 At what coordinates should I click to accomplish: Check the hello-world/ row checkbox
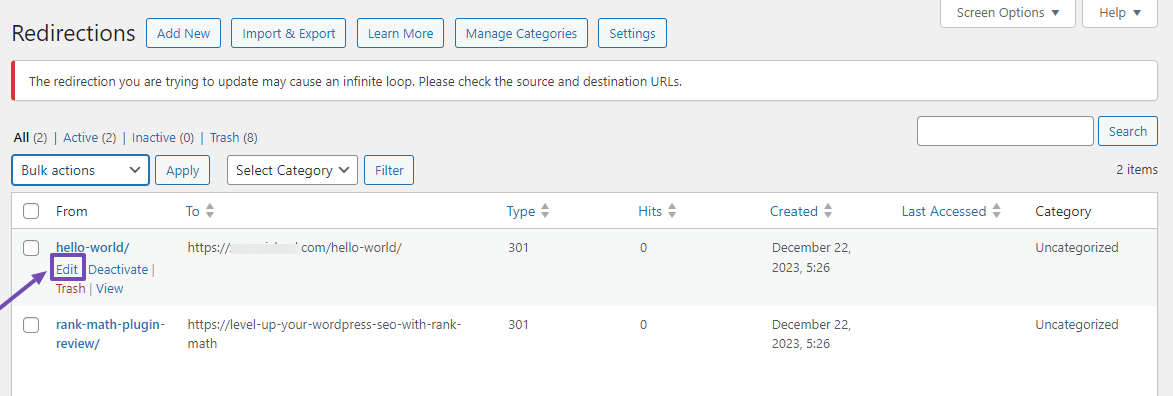[31, 248]
